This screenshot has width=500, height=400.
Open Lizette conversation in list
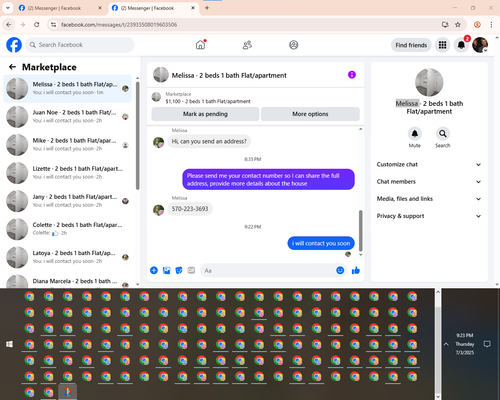(68, 173)
